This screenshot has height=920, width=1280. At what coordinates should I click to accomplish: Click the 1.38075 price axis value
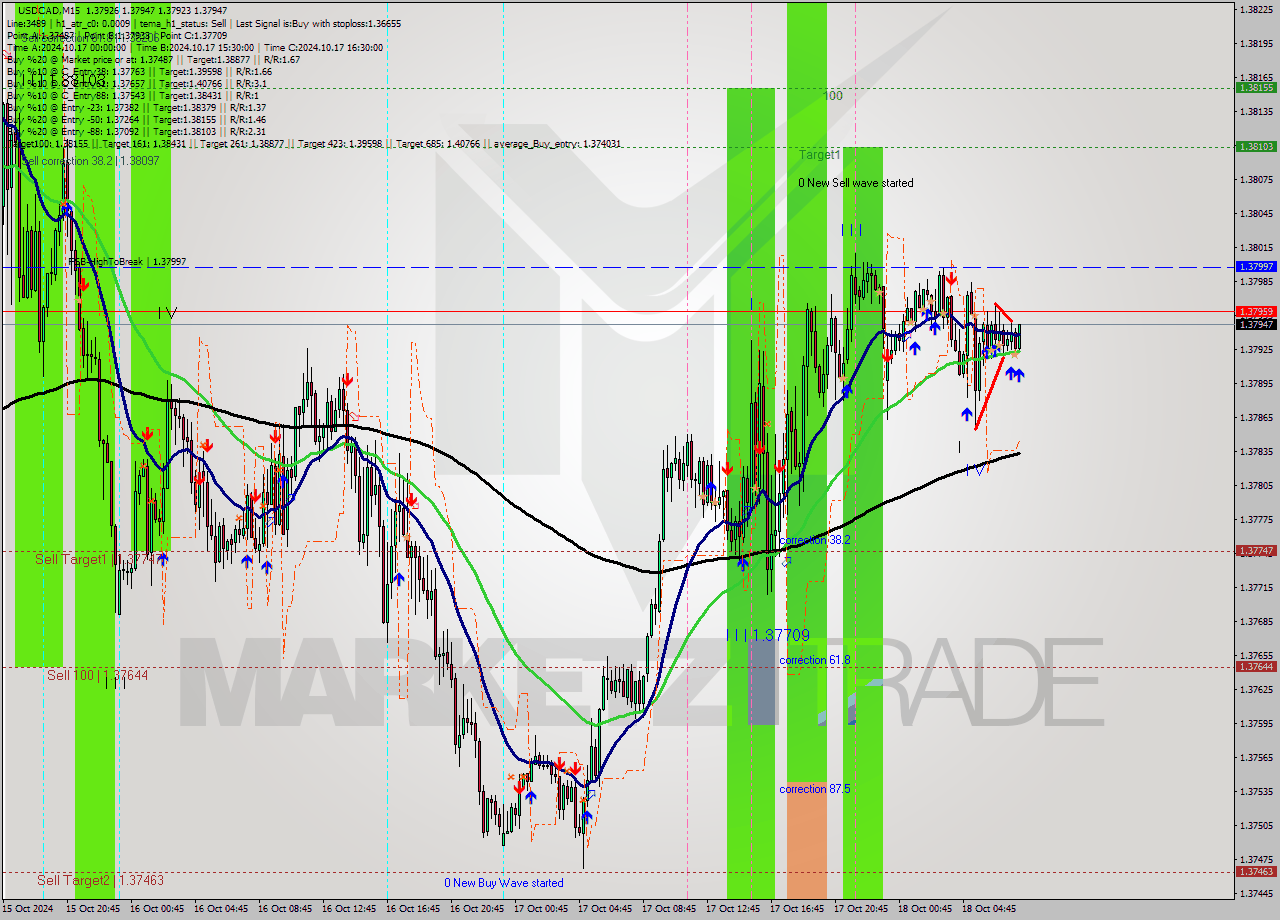click(x=1256, y=180)
